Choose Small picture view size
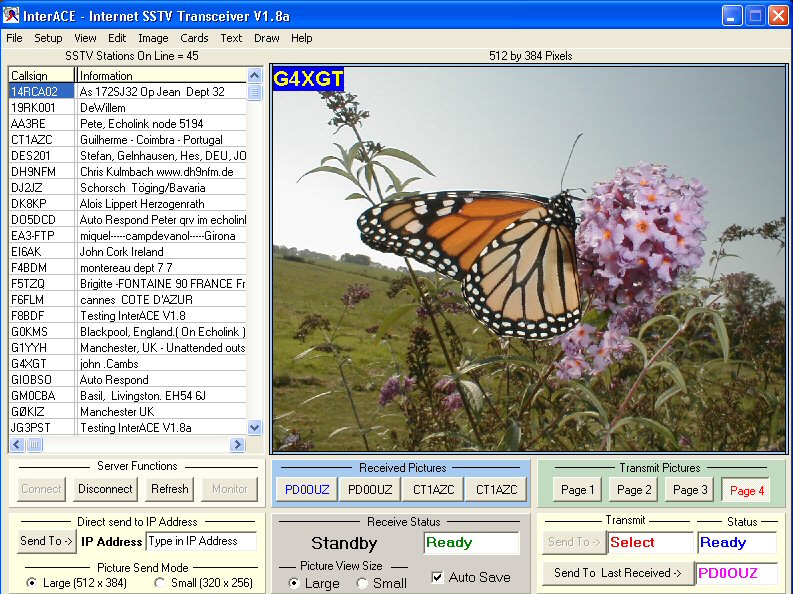The width and height of the screenshot is (793, 594). tap(362, 583)
